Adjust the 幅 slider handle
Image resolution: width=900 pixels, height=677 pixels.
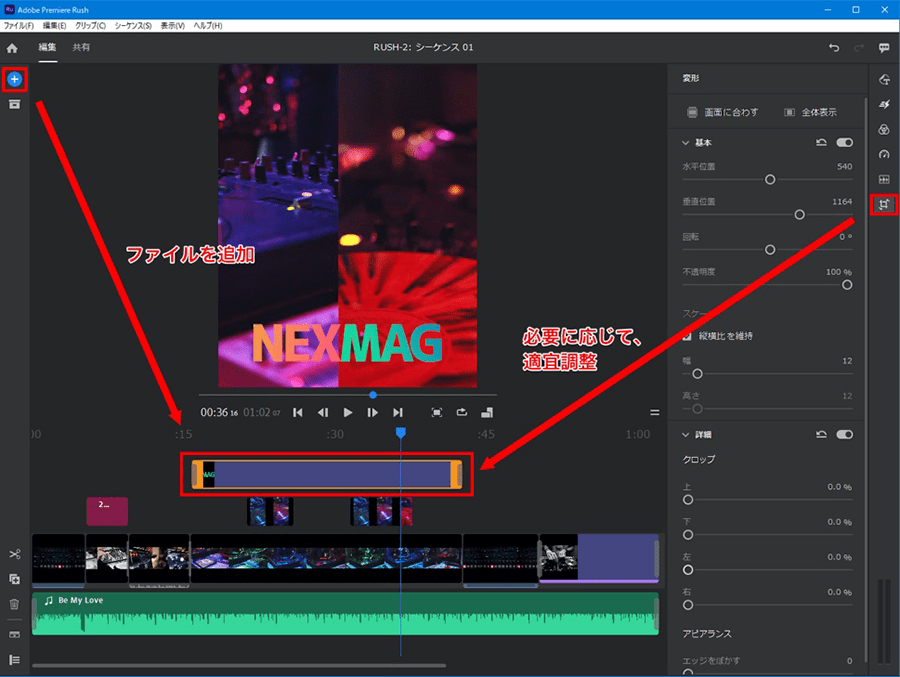tap(697, 374)
